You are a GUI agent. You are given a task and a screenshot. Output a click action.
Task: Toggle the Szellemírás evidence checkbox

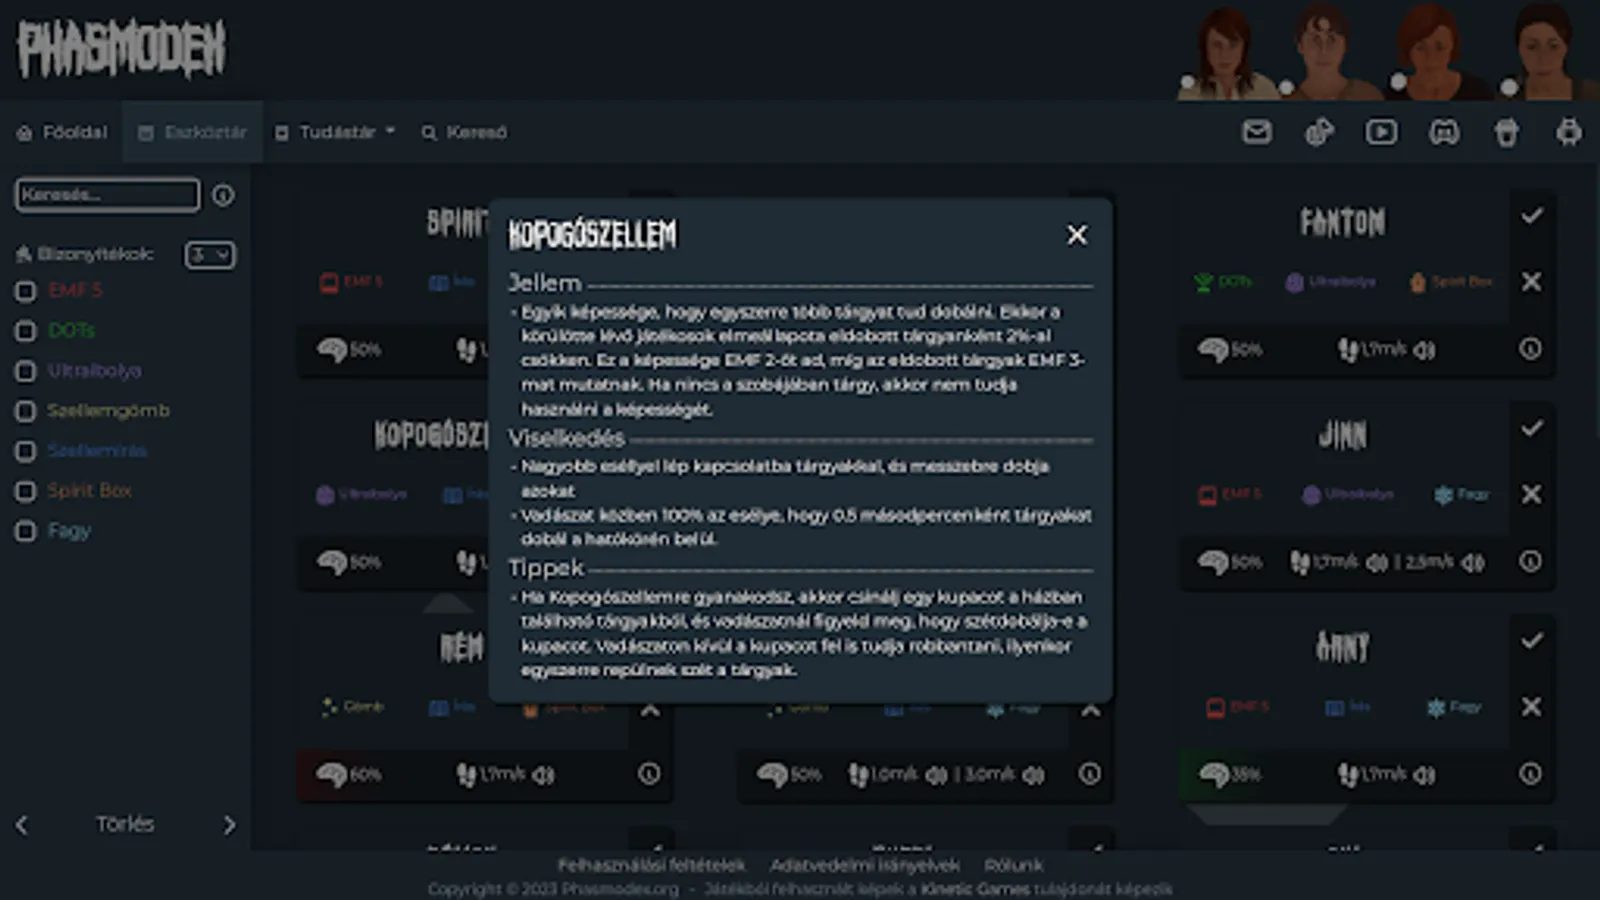pyautogui.click(x=26, y=451)
